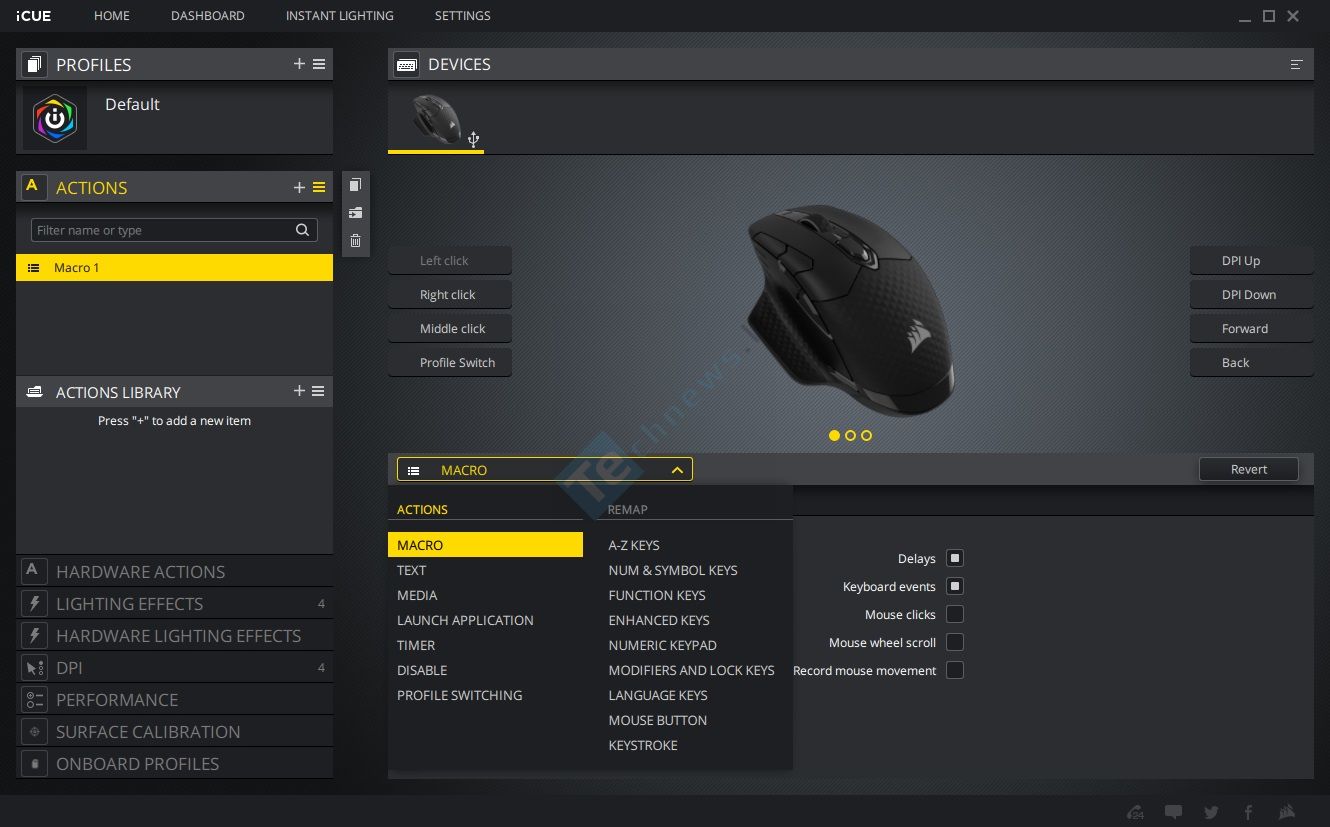Enable the Mouse wheel scroll checkbox
The height and width of the screenshot is (827, 1330).
tap(955, 642)
